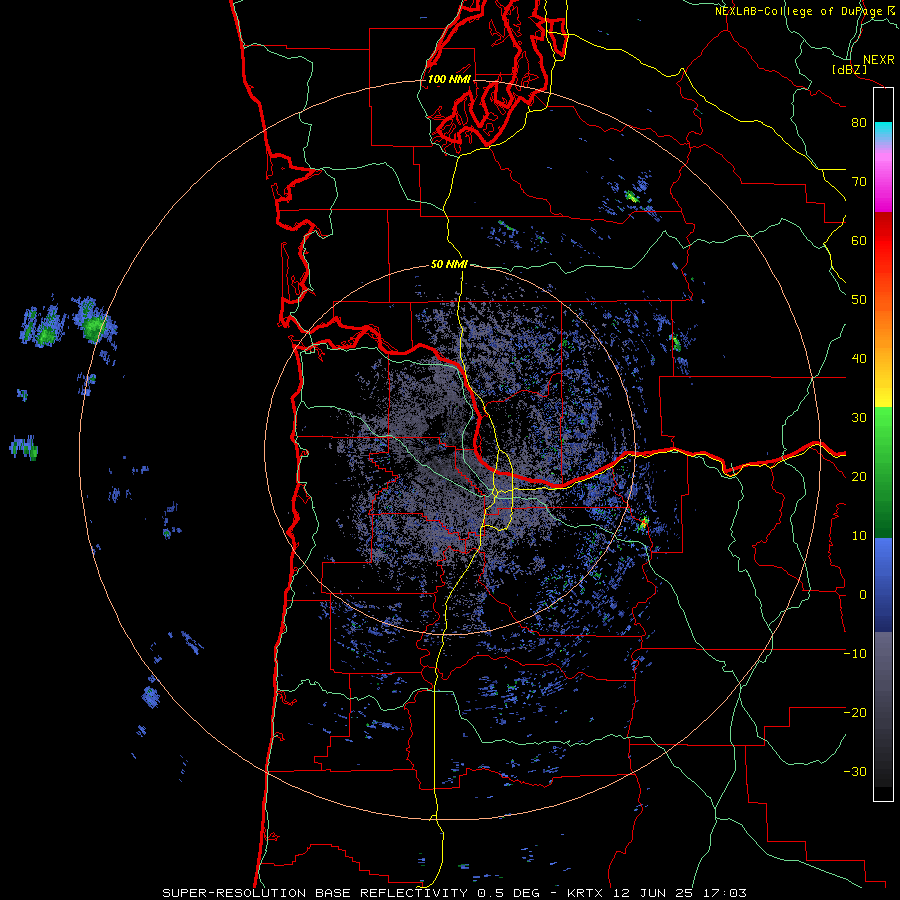Click the 70 value on the dBZ scale
Viewport: 900px width, 900px height.
[859, 182]
